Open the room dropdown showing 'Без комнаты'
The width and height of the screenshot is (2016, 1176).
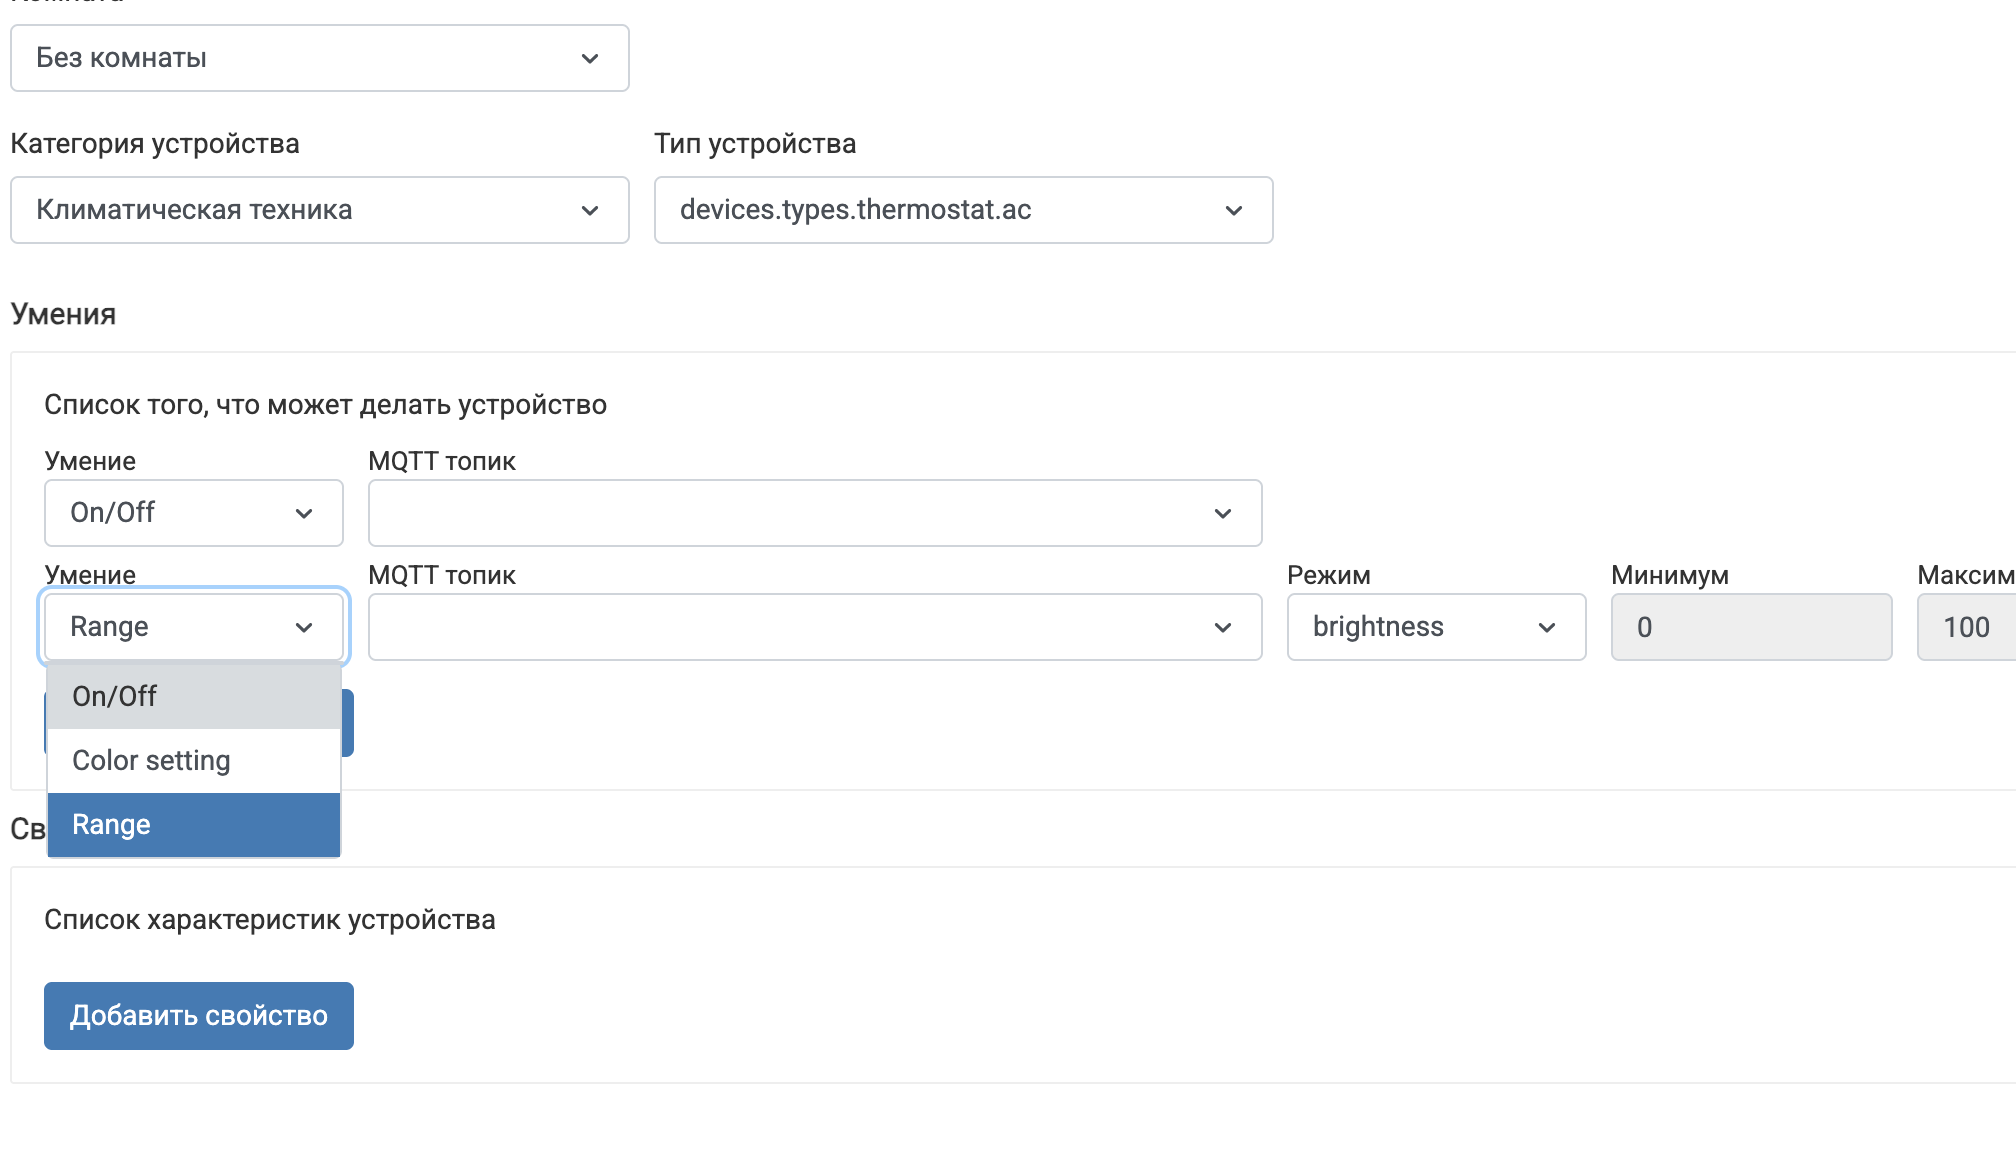(x=319, y=58)
